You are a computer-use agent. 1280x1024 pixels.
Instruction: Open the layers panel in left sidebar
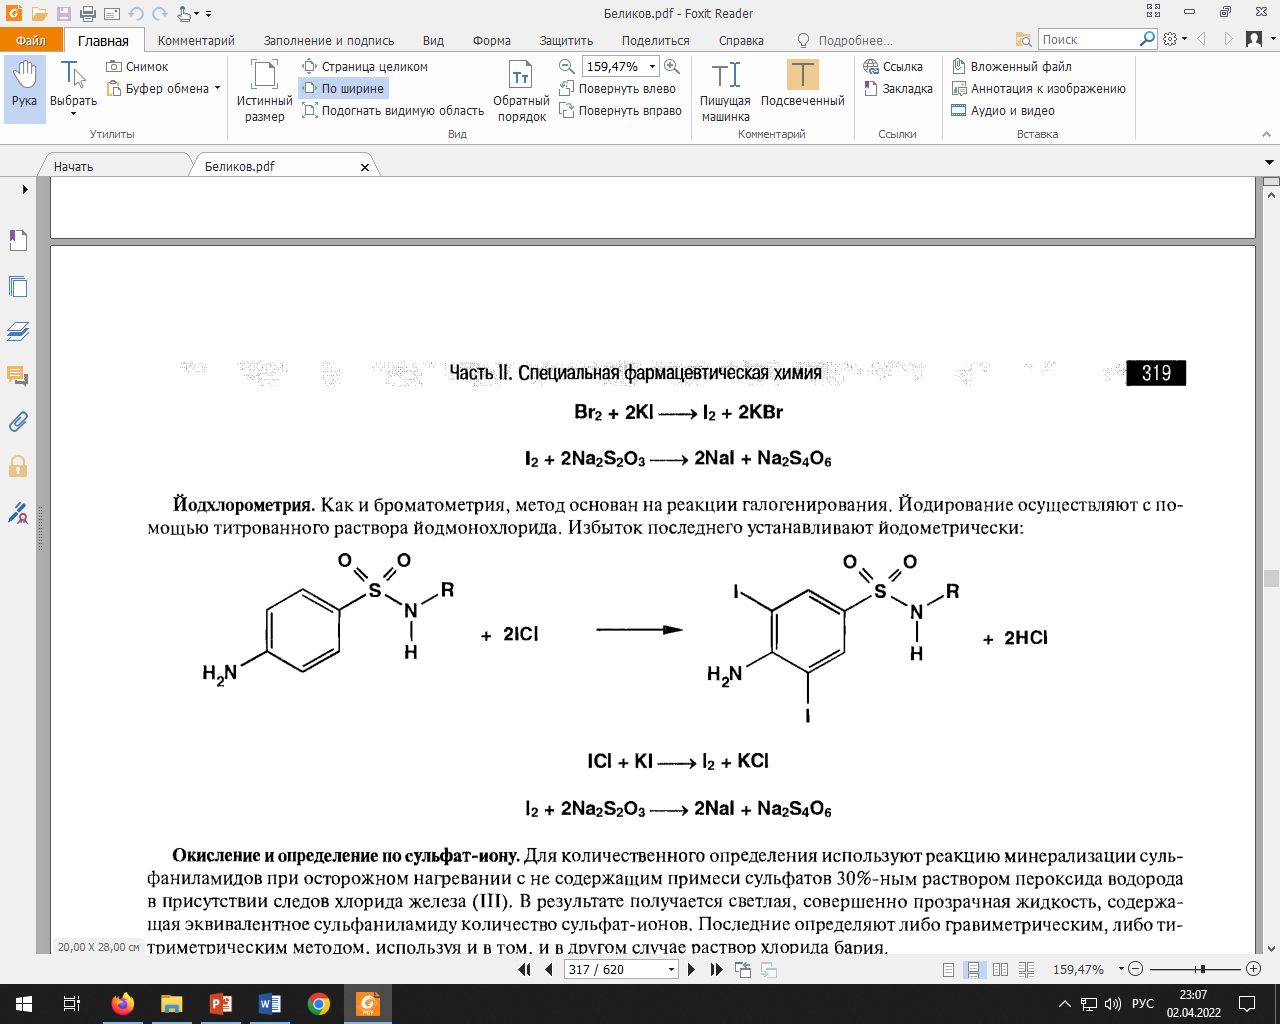coord(18,331)
